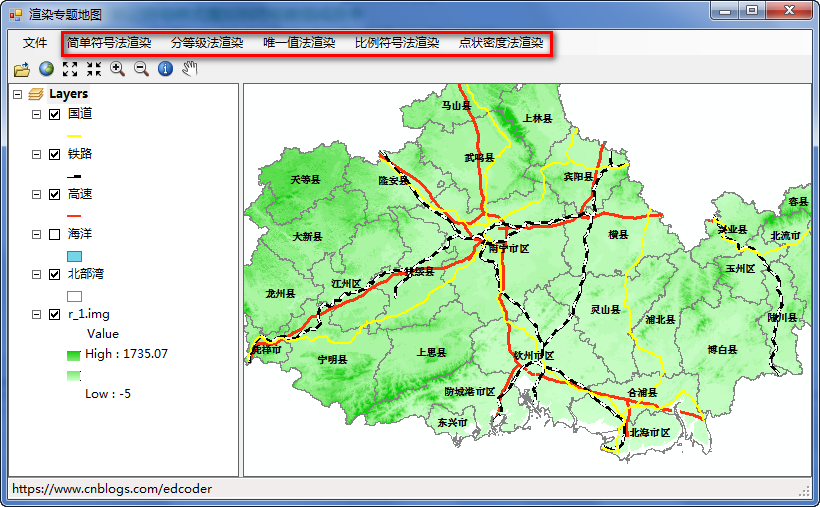The image size is (820, 507).
Task: Click the open document folder icon
Action: pos(21,69)
